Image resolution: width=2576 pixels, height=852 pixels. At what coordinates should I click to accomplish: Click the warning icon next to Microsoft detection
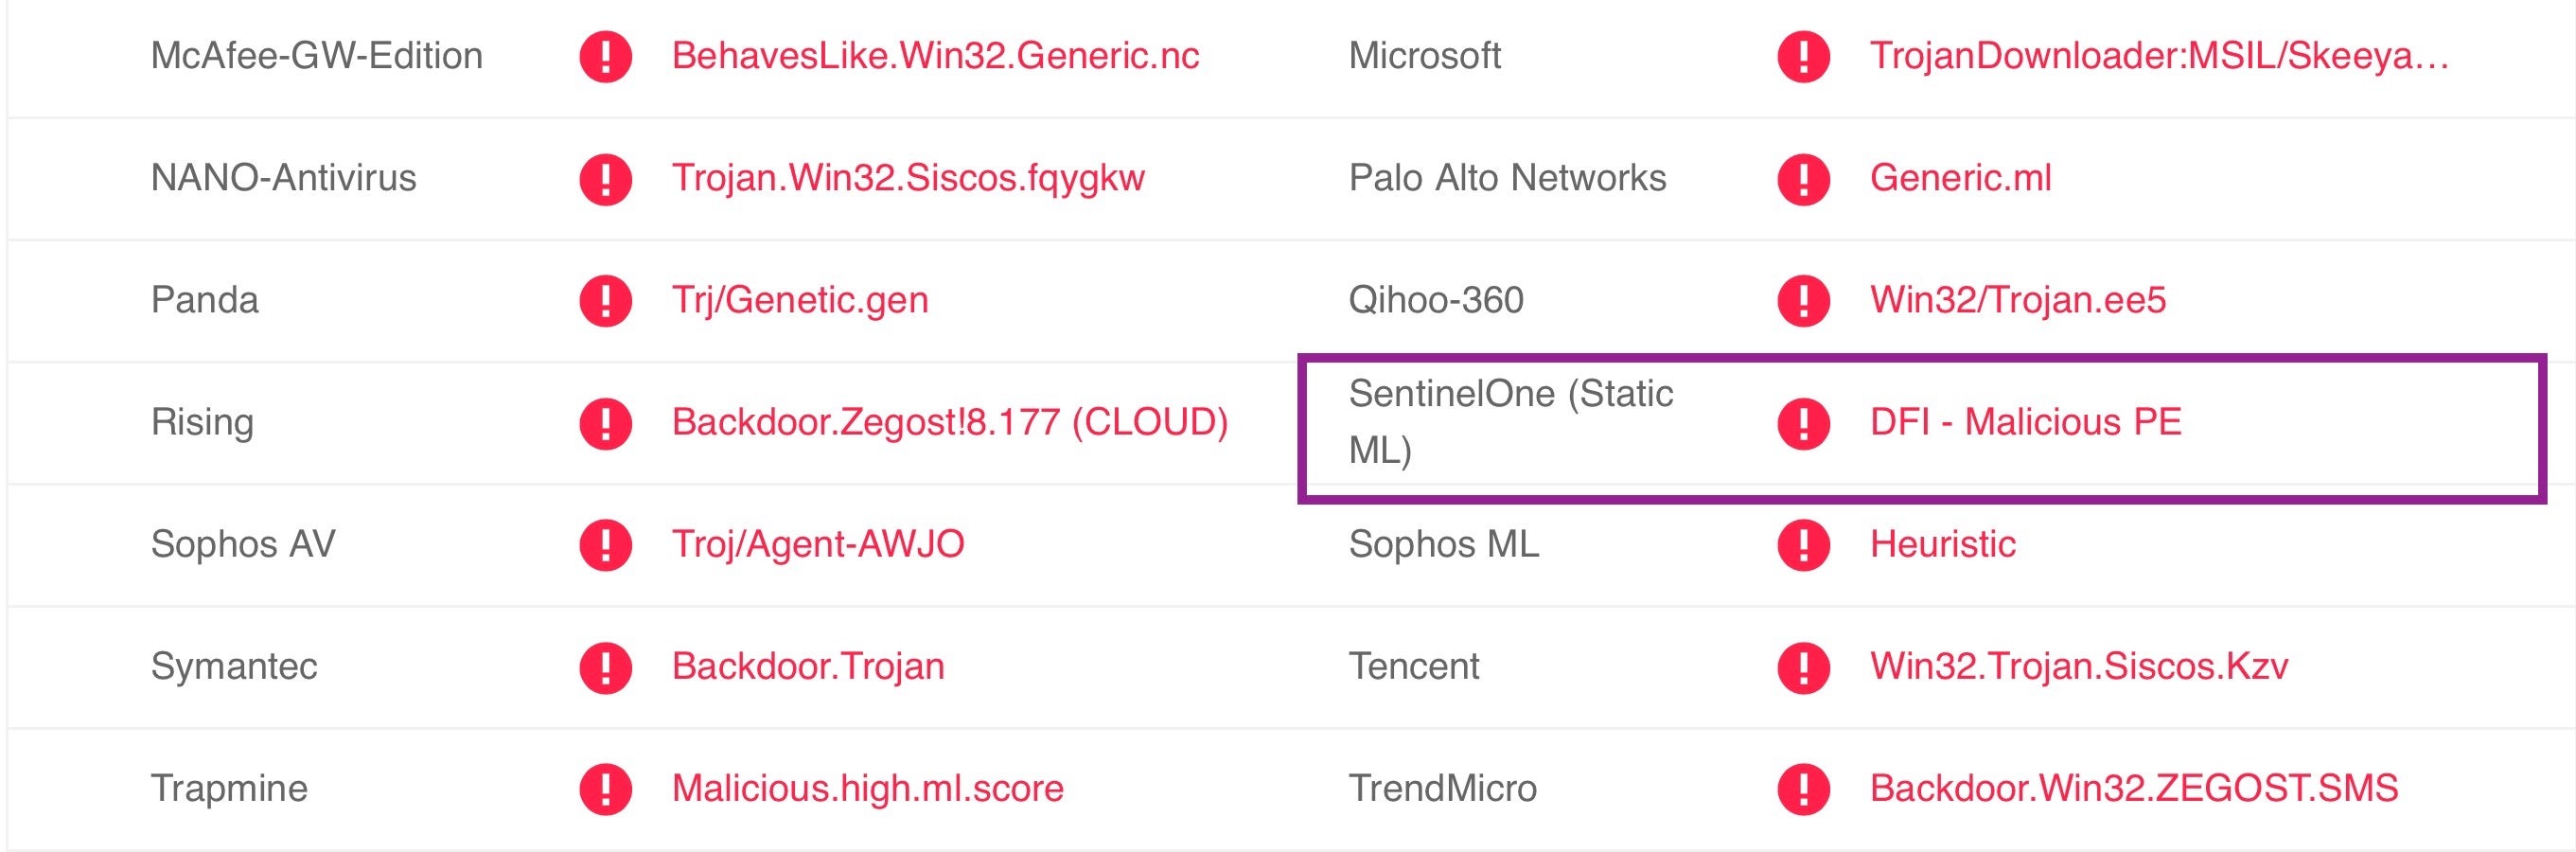[1803, 56]
